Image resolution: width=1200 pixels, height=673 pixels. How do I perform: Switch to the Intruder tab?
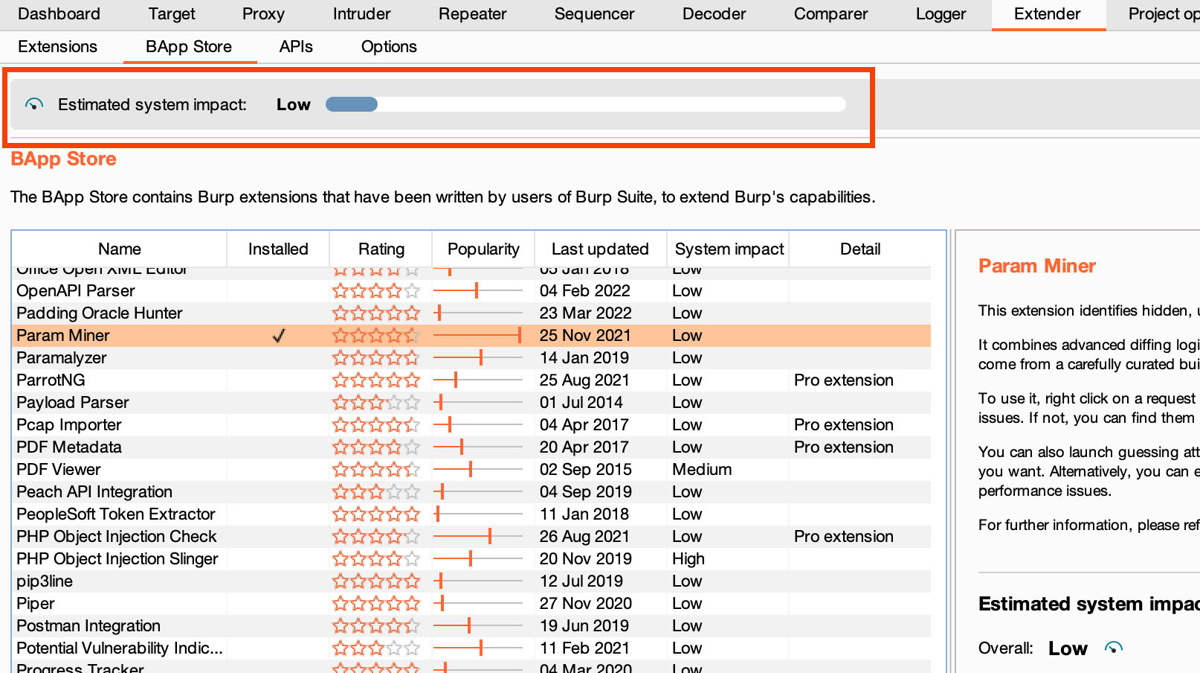pyautogui.click(x=362, y=14)
